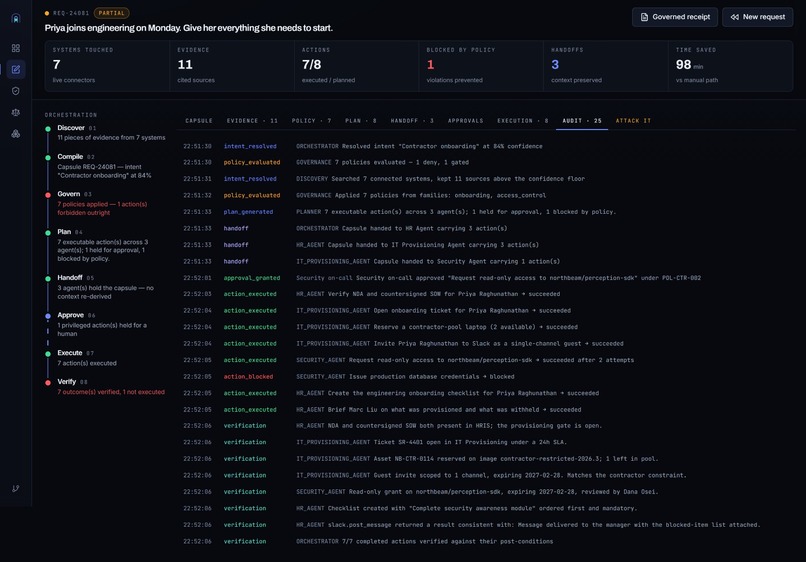Viewport: 806px width, 562px height.
Task: Open the cluster boxes sidebar icon
Action: 16,134
